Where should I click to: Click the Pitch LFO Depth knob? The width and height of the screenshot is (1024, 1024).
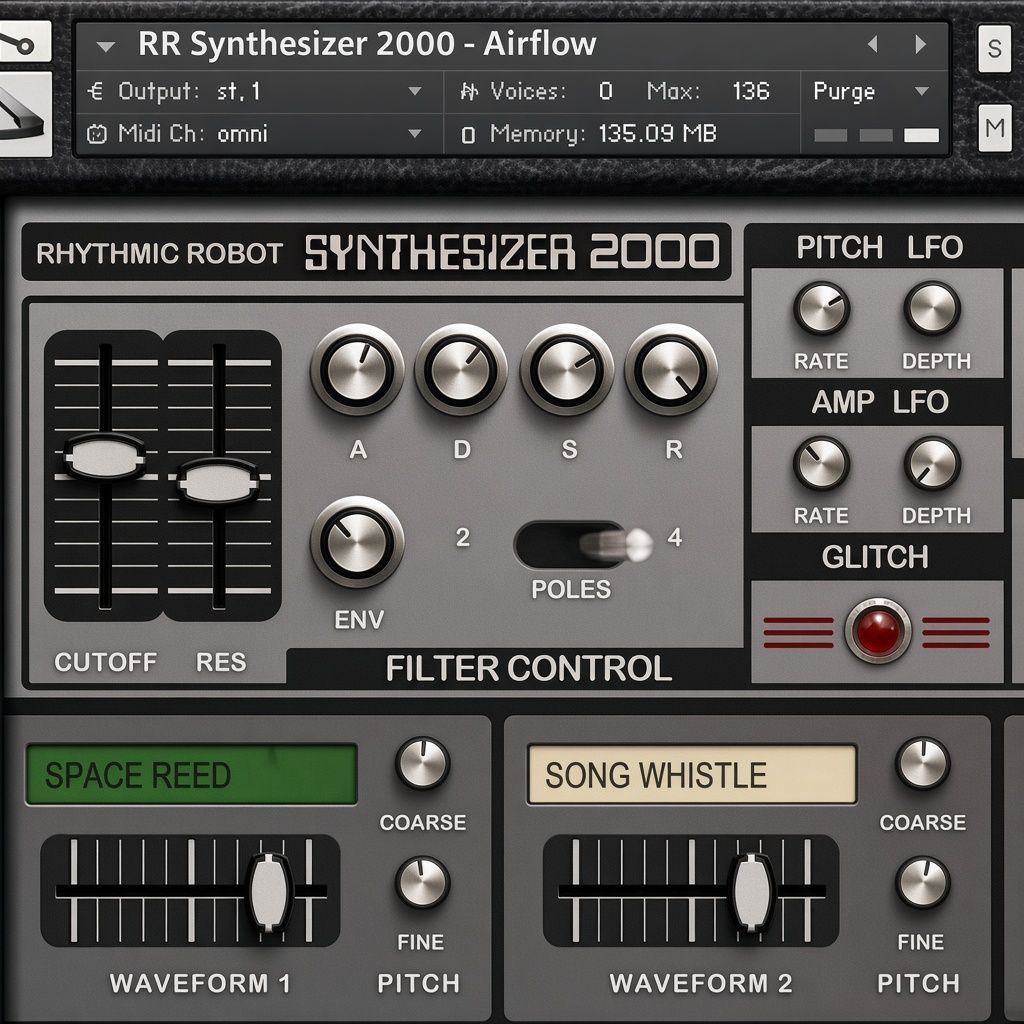(x=932, y=308)
